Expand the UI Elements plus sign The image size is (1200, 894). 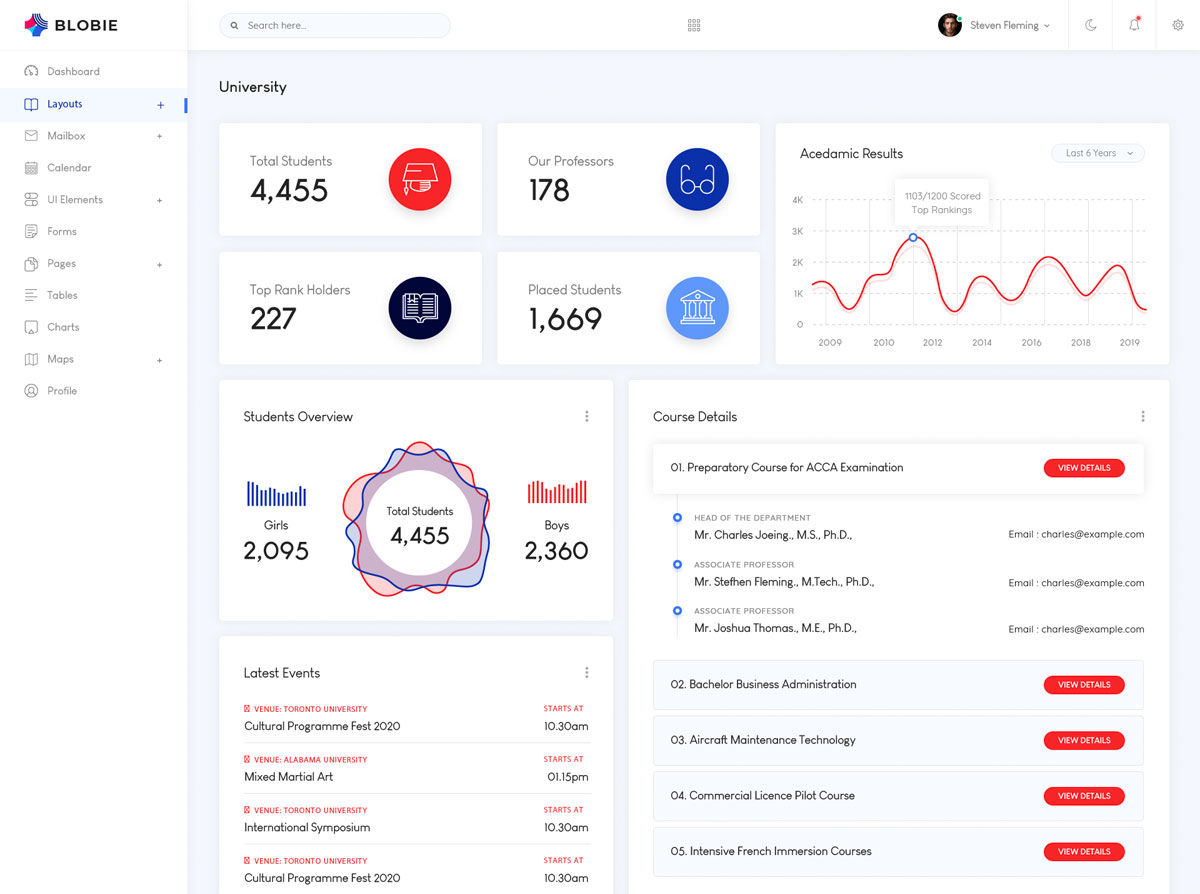click(x=159, y=200)
